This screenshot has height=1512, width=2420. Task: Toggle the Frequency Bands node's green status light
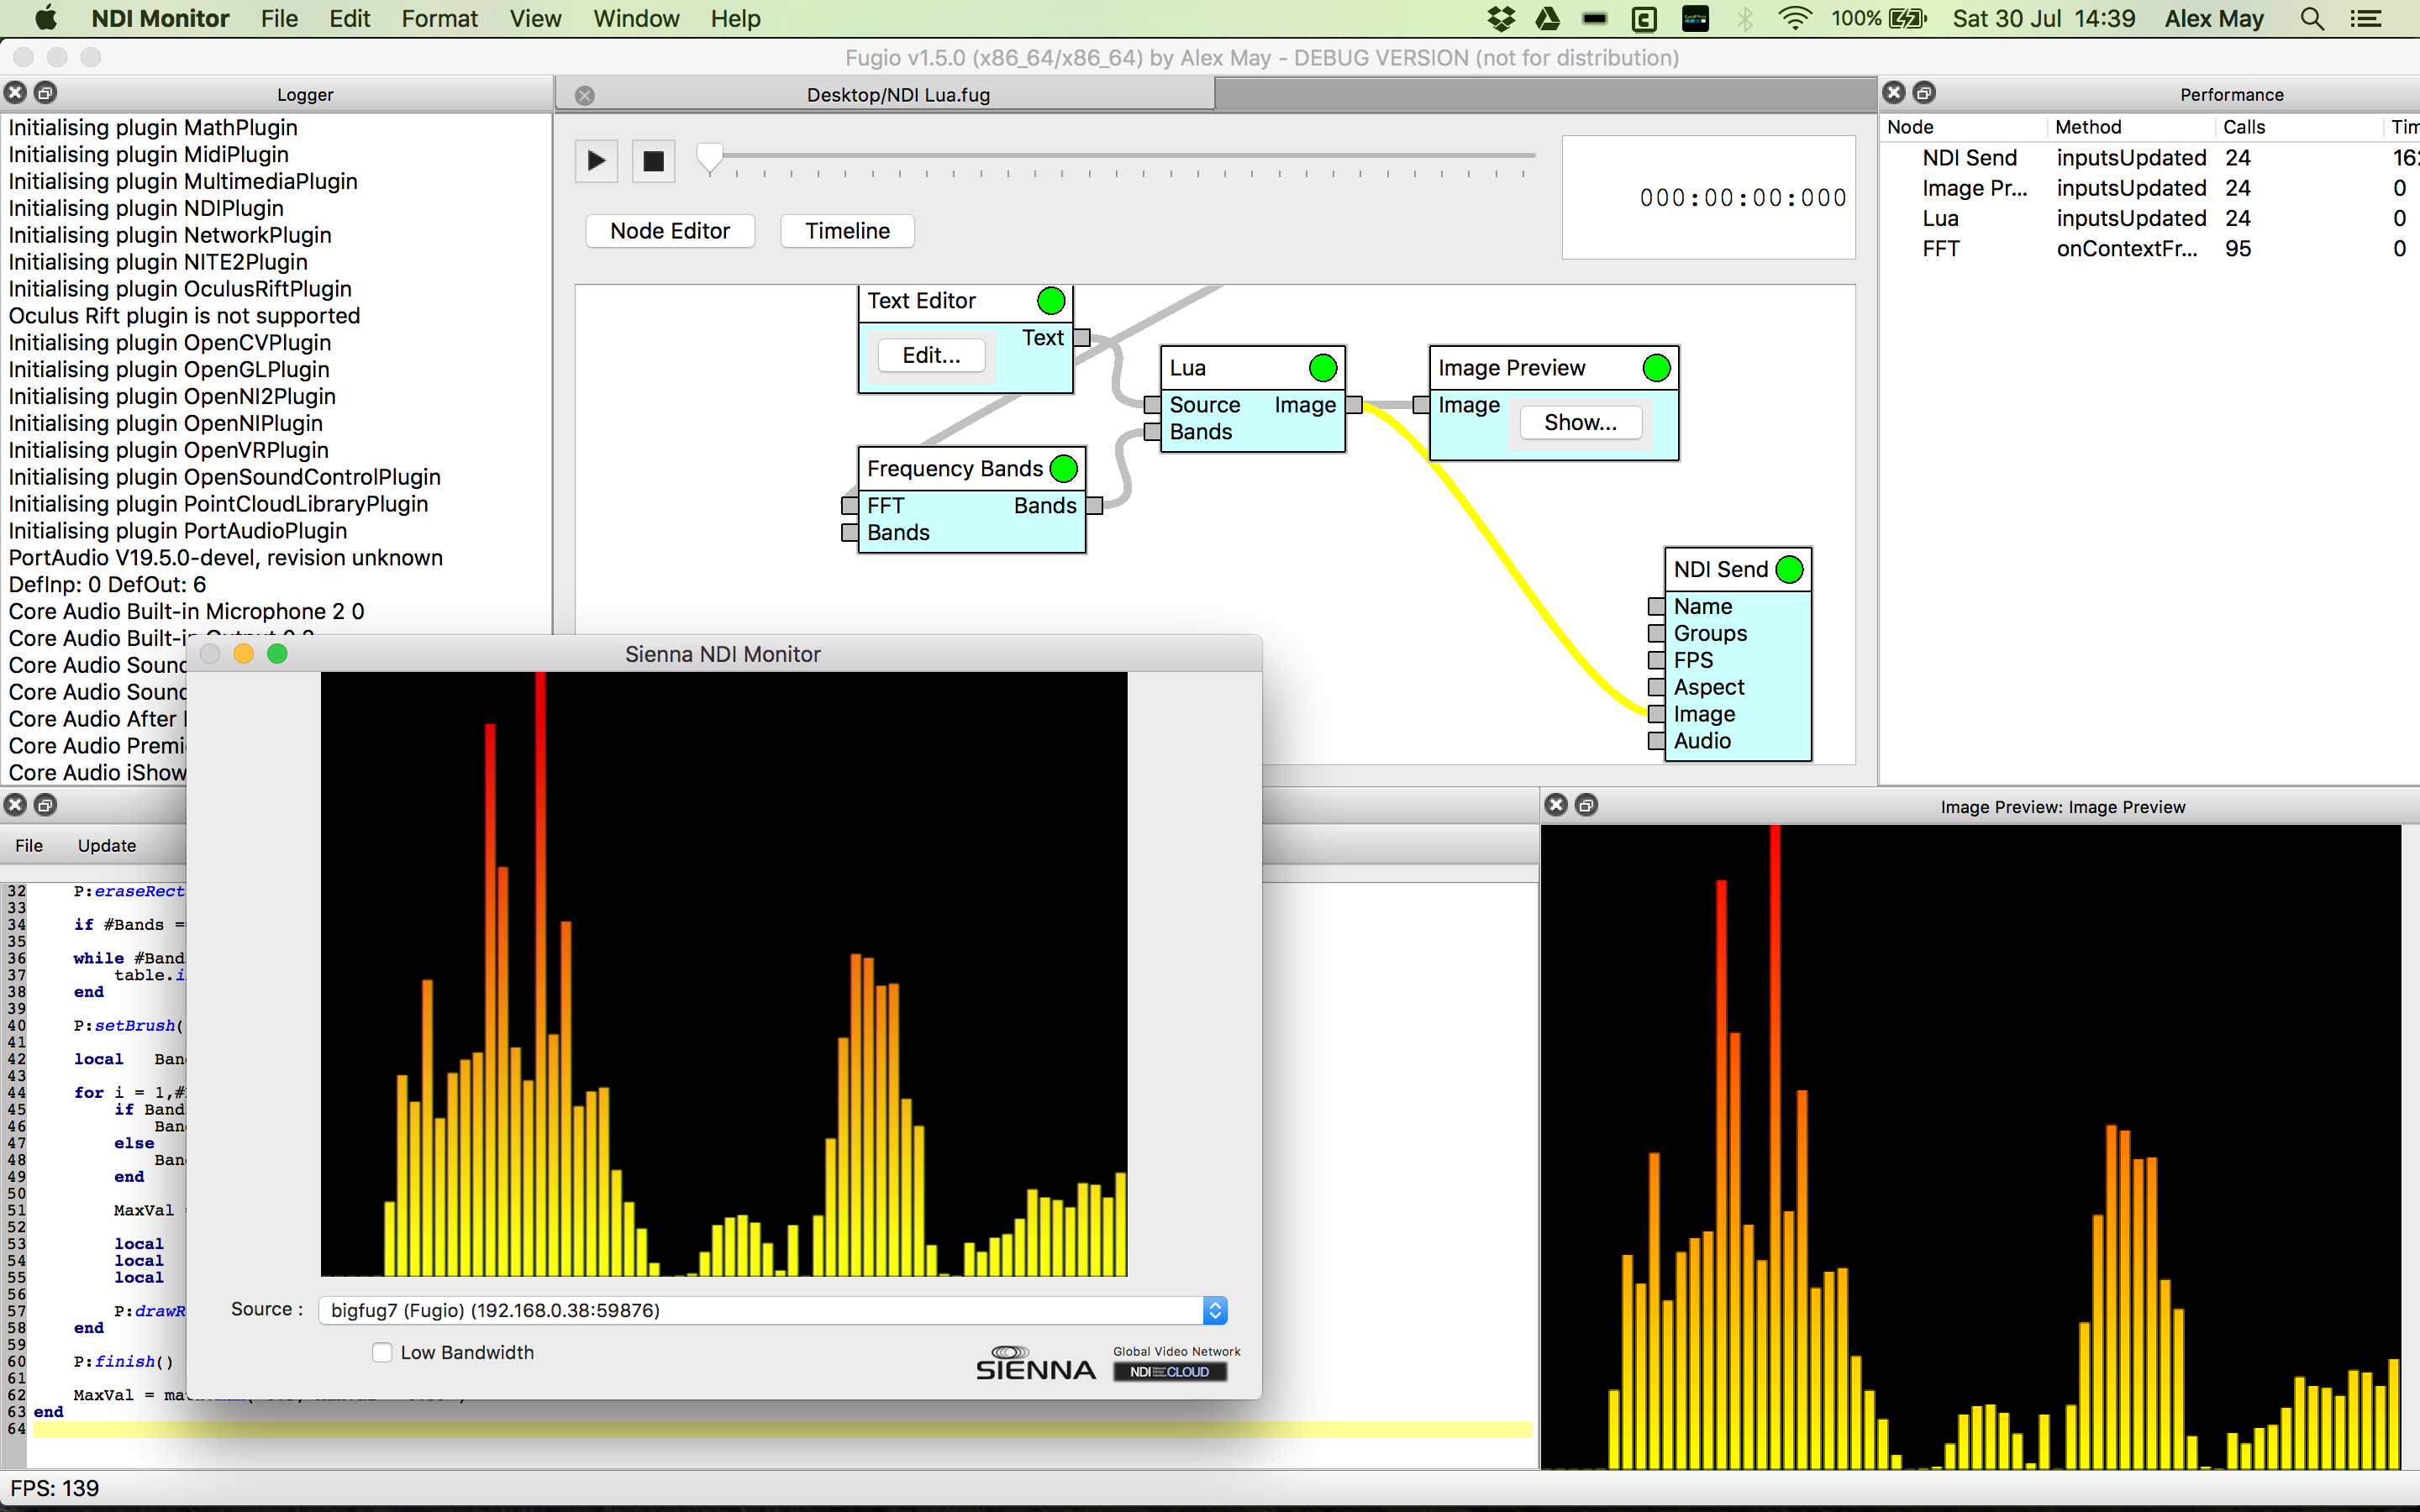[1064, 469]
